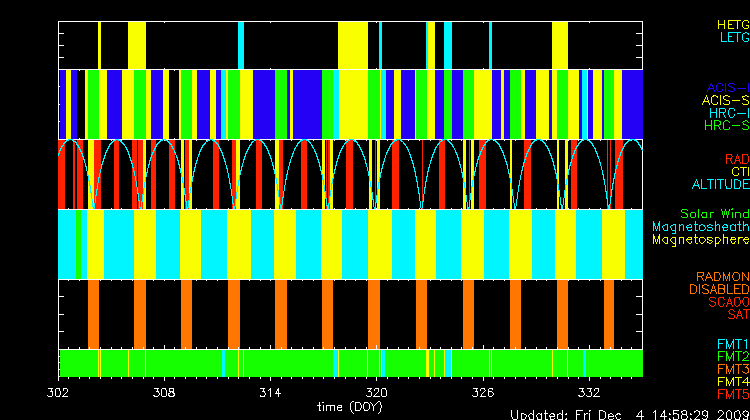Click the red RAD legend label
750x420 pixels.
736,159
